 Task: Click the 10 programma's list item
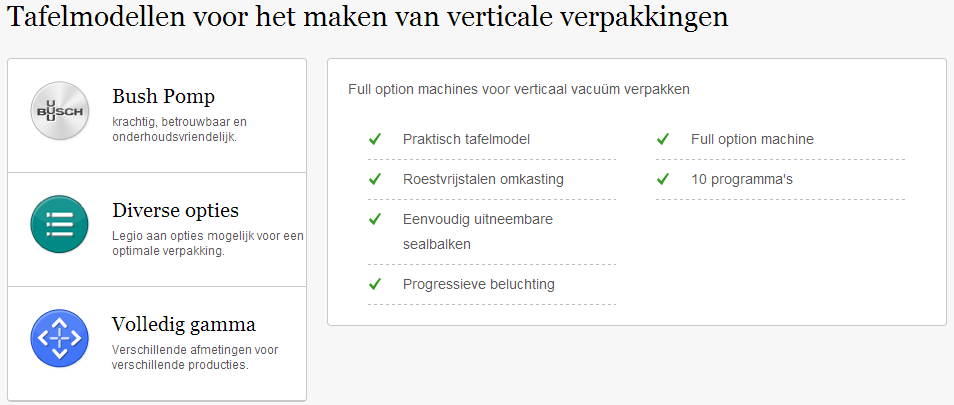[781, 179]
